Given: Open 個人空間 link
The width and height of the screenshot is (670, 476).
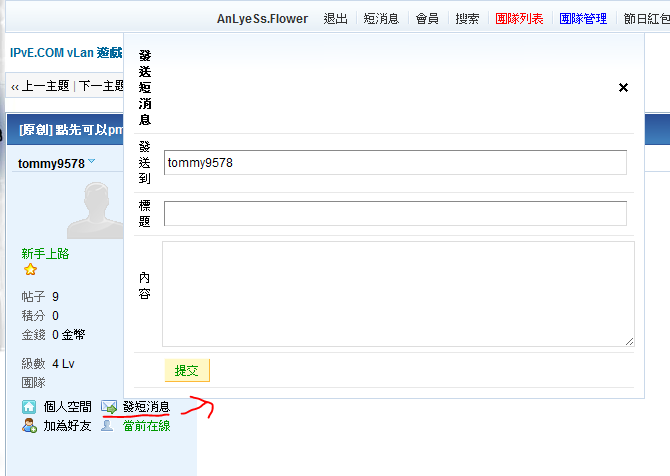Looking at the screenshot, I should [68, 407].
